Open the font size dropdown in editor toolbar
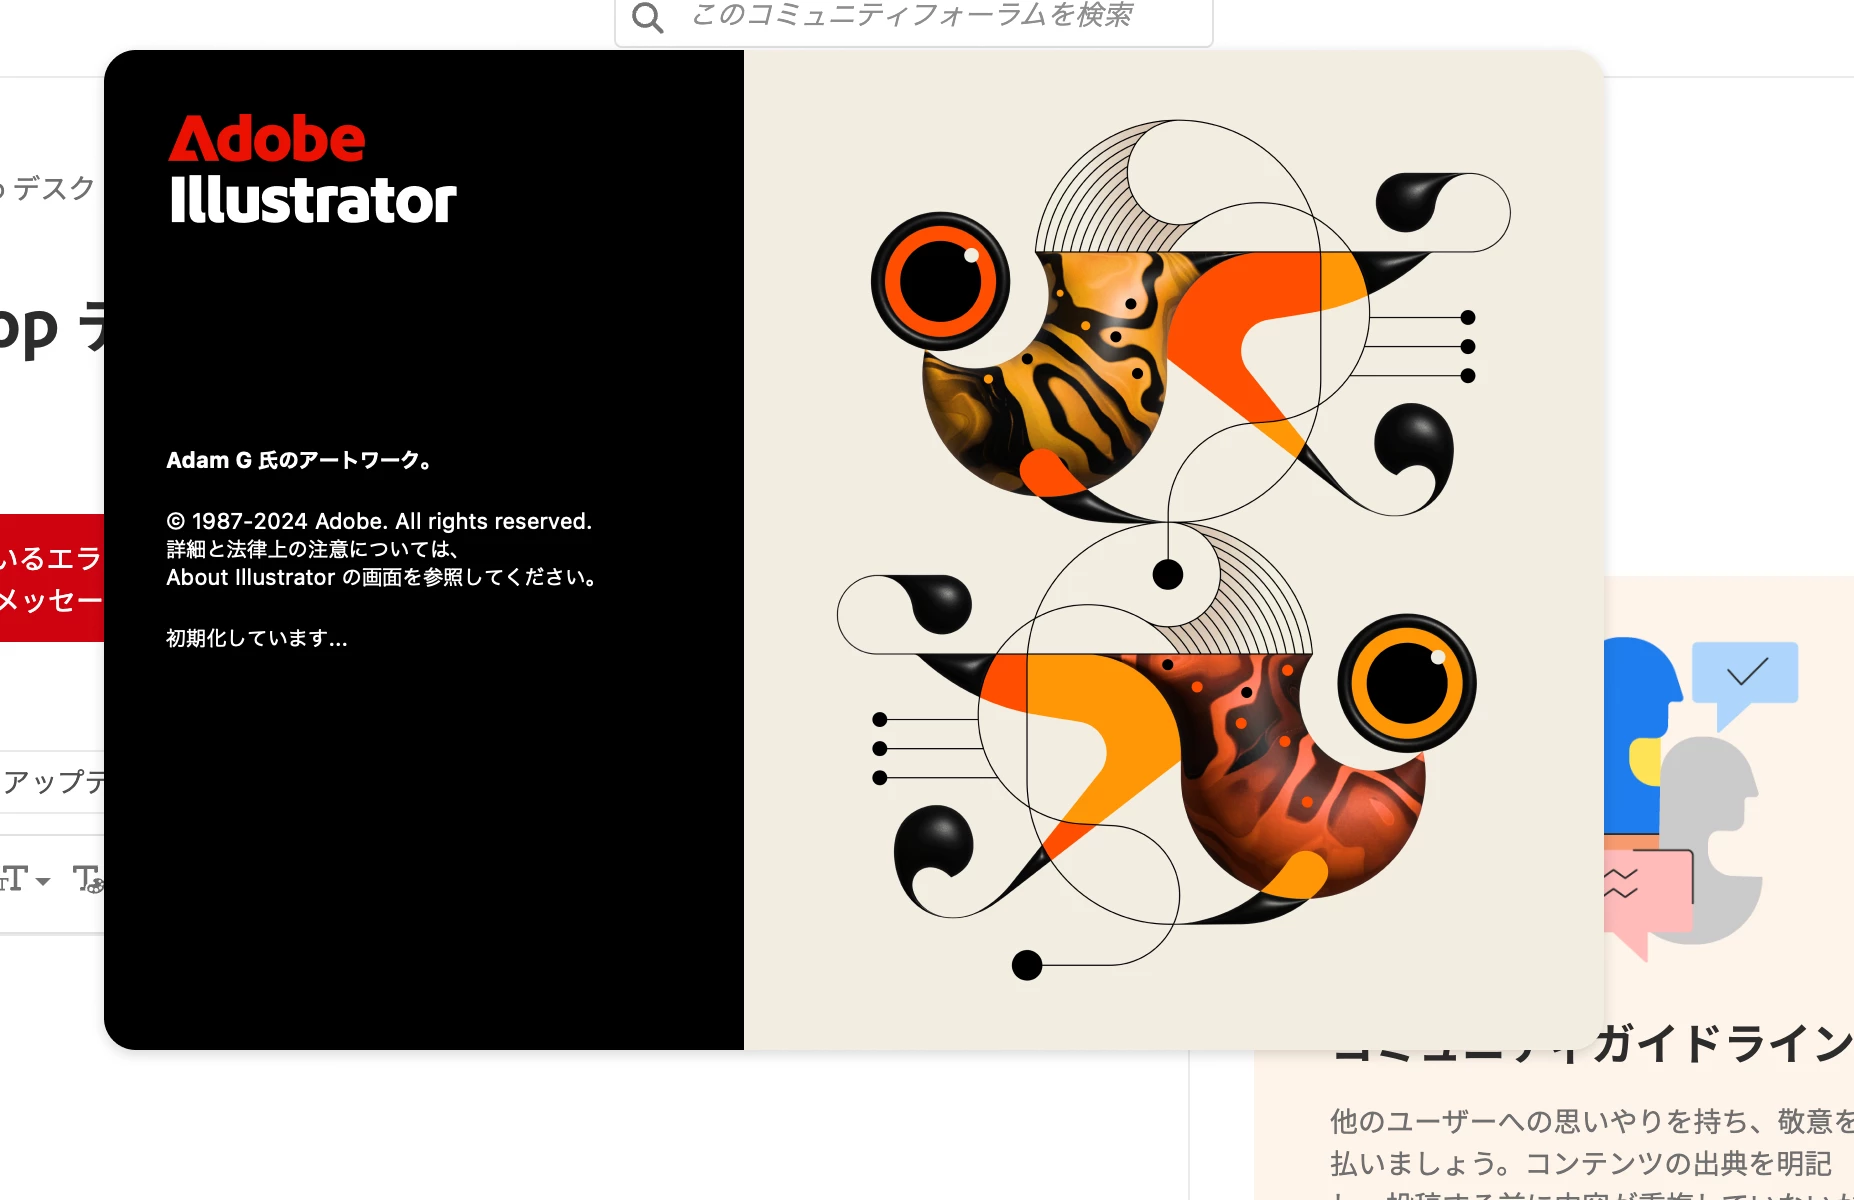The height and width of the screenshot is (1200, 1854). coord(25,879)
